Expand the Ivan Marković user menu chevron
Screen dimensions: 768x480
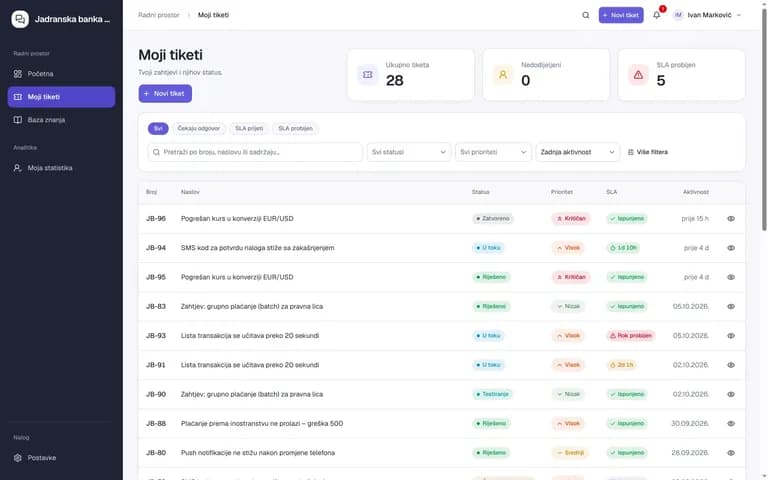[739, 15]
